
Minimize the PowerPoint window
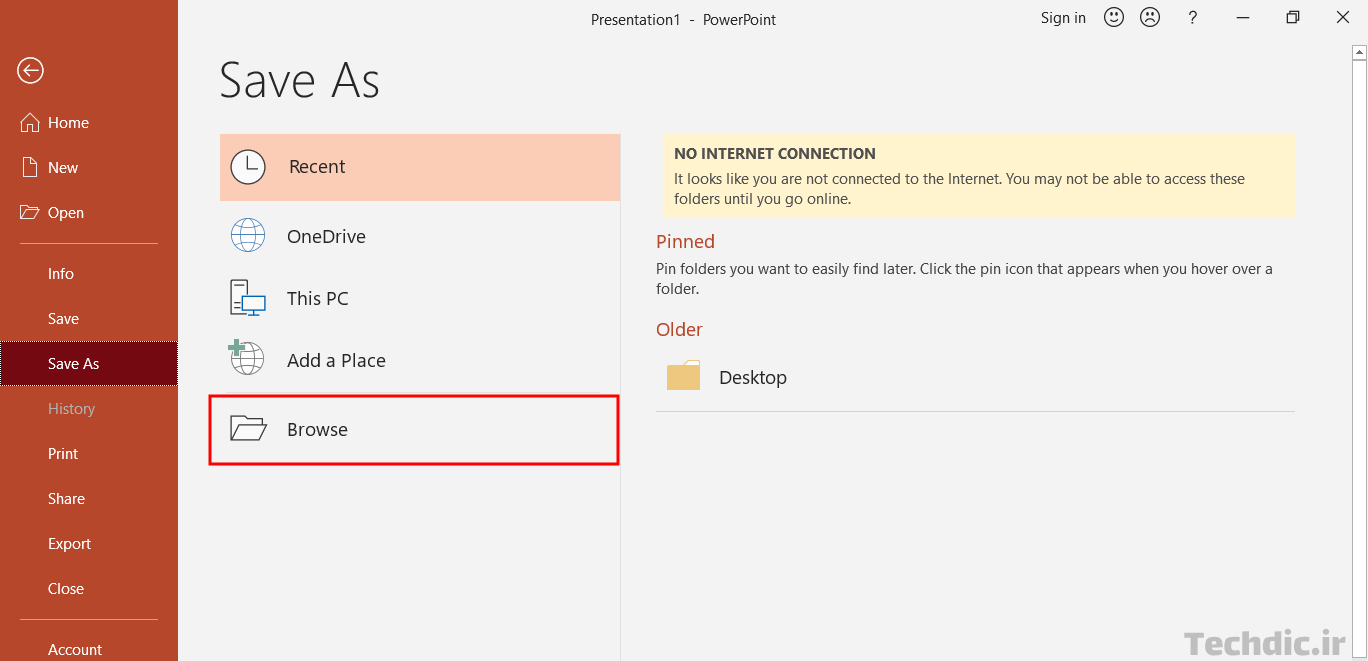pos(1243,17)
